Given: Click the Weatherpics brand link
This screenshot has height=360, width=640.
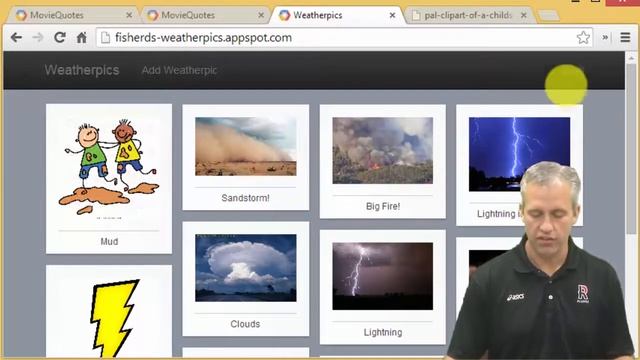Looking at the screenshot, I should point(82,70).
